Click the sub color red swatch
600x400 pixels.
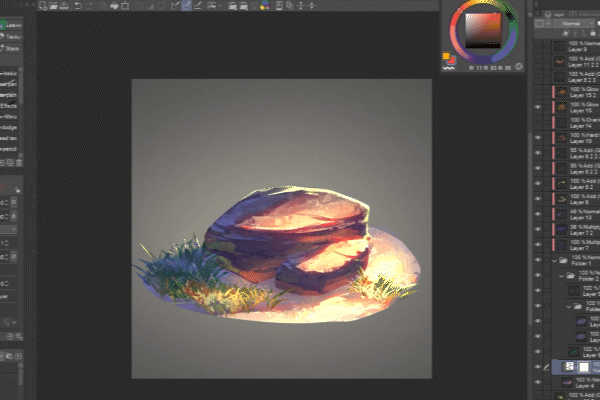(x=452, y=60)
